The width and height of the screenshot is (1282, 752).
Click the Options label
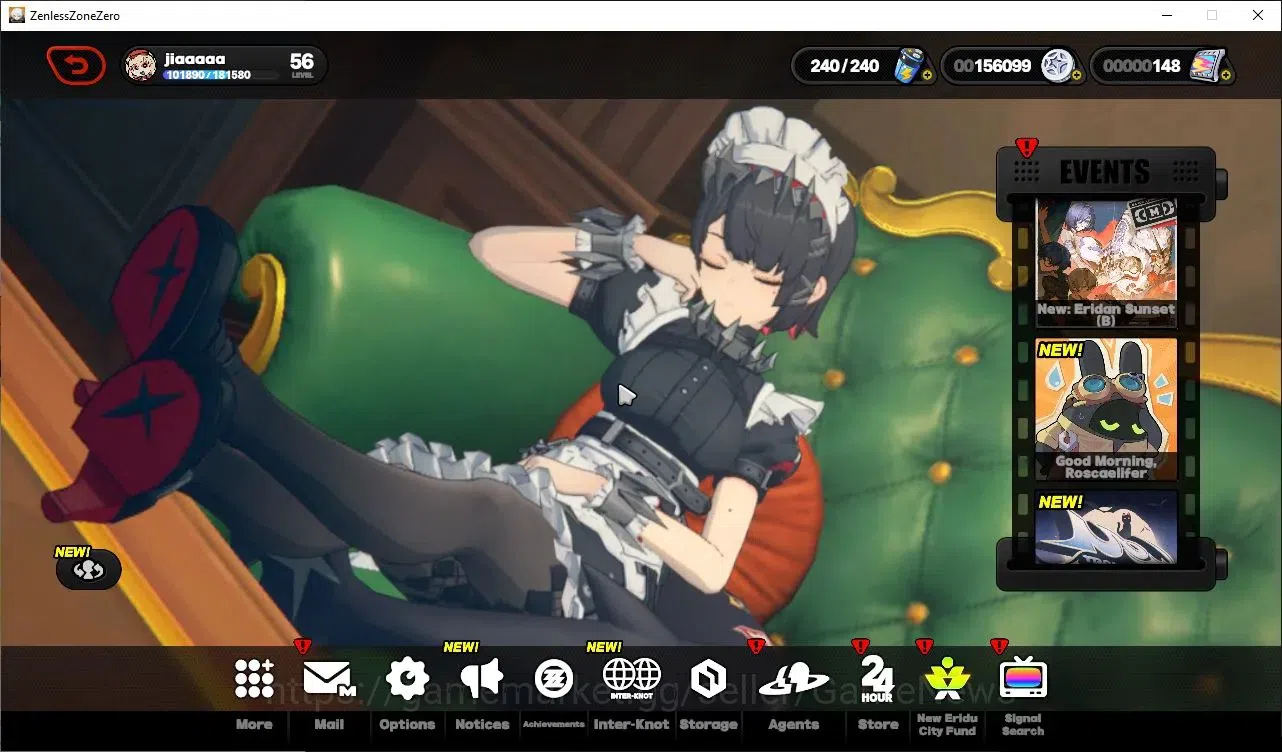407,725
